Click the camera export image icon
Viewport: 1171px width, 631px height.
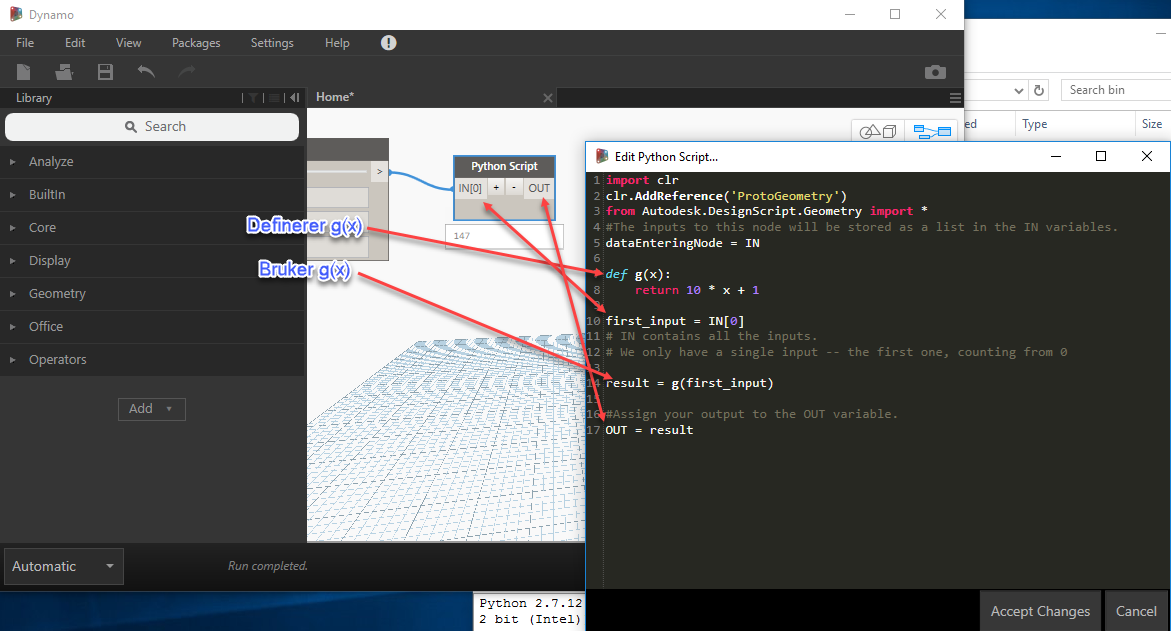pos(935,72)
